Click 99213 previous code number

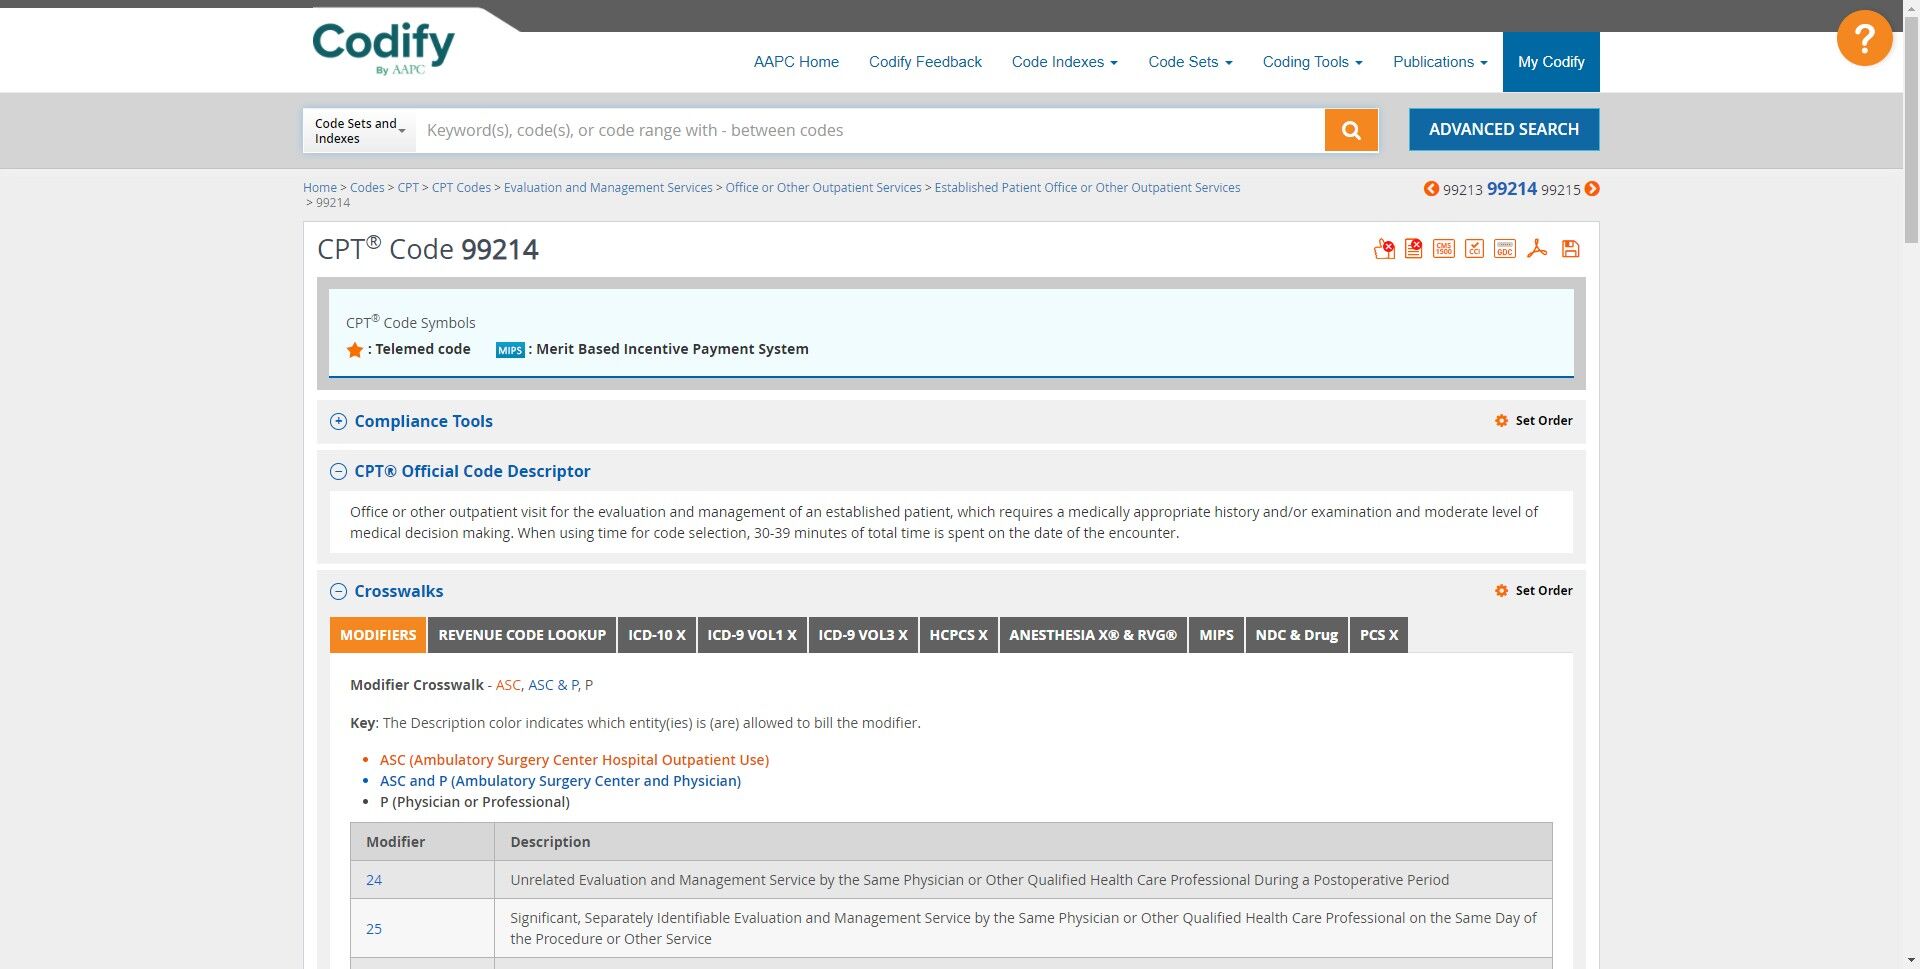tap(1462, 190)
